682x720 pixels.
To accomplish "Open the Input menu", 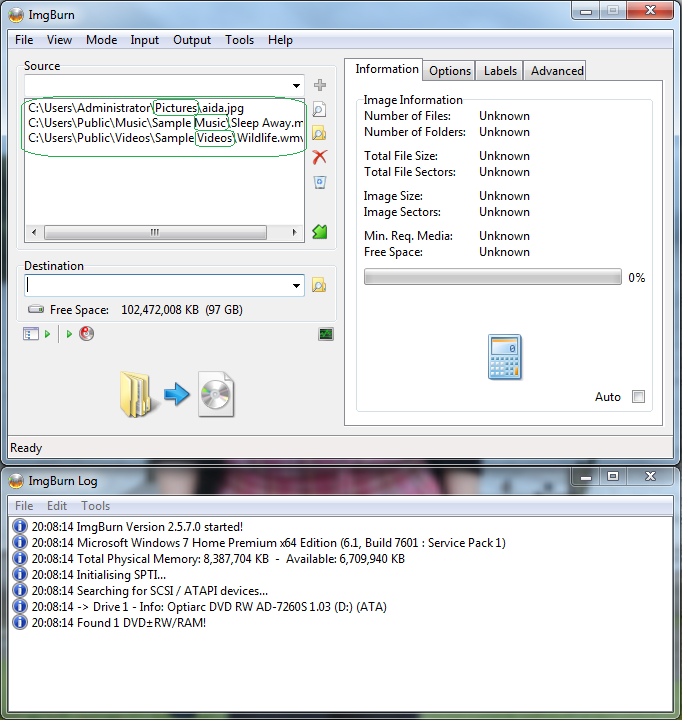I will click(x=145, y=40).
